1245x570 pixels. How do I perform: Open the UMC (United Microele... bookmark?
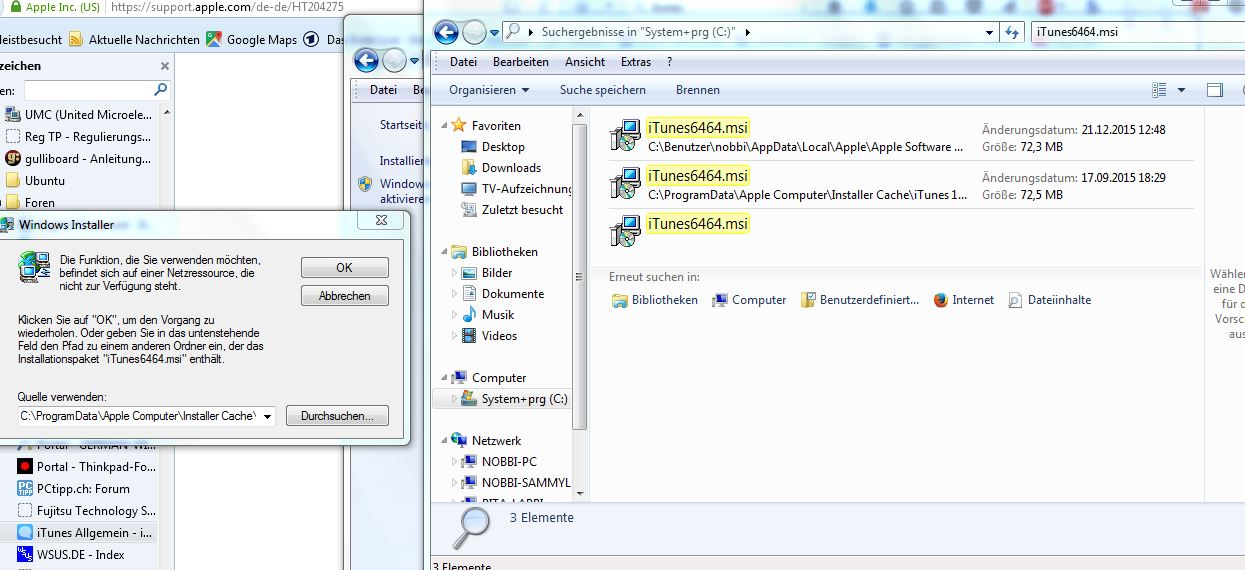[x=79, y=115]
